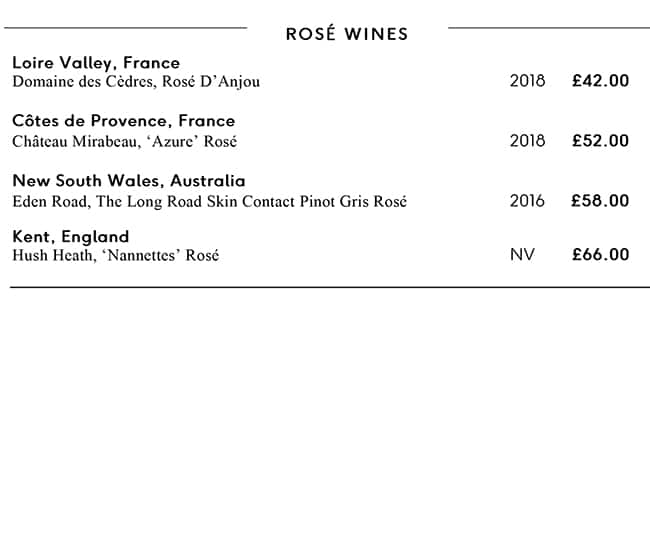Select Hush Heath 'Nannettes' Rosé wine
This screenshot has width=650, height=550.
click(115, 255)
